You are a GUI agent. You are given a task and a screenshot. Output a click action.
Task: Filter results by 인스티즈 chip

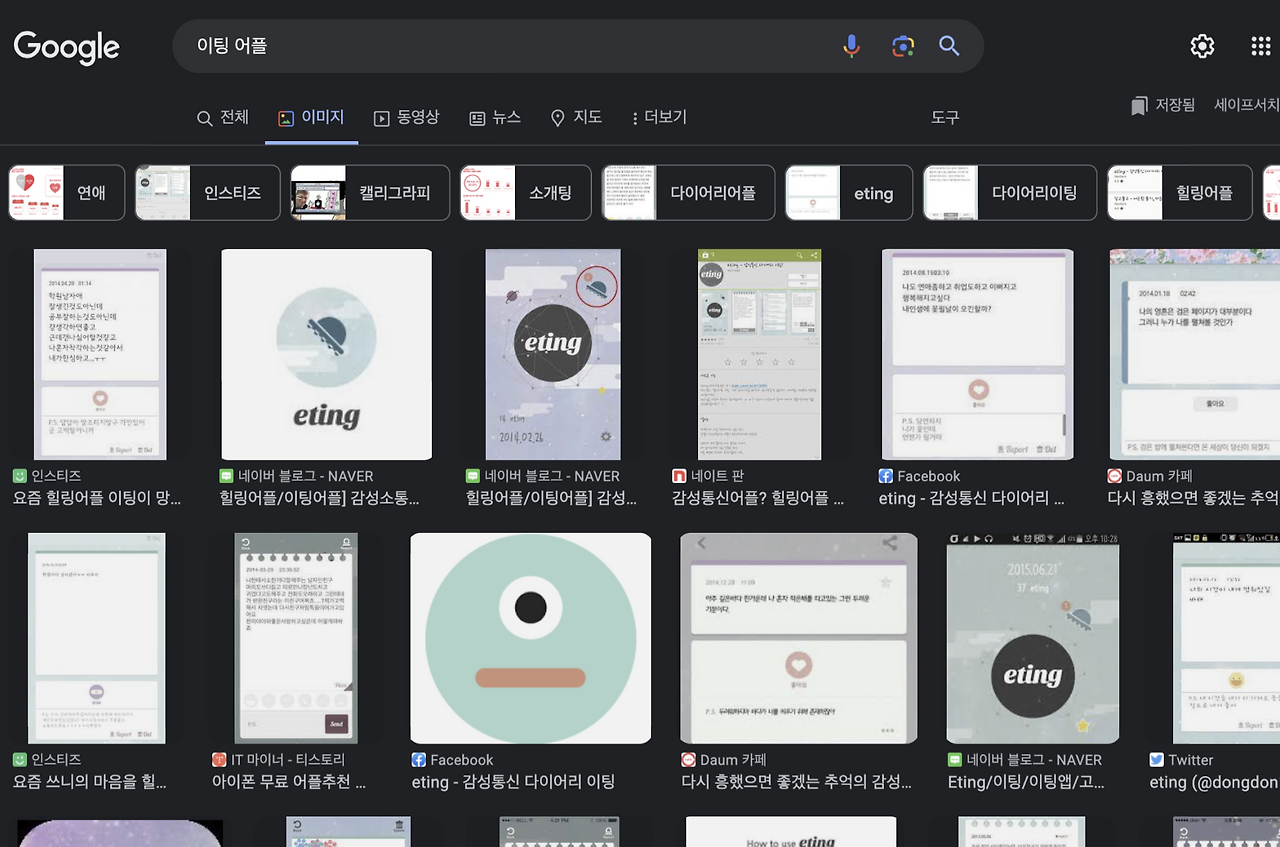pyautogui.click(x=208, y=193)
